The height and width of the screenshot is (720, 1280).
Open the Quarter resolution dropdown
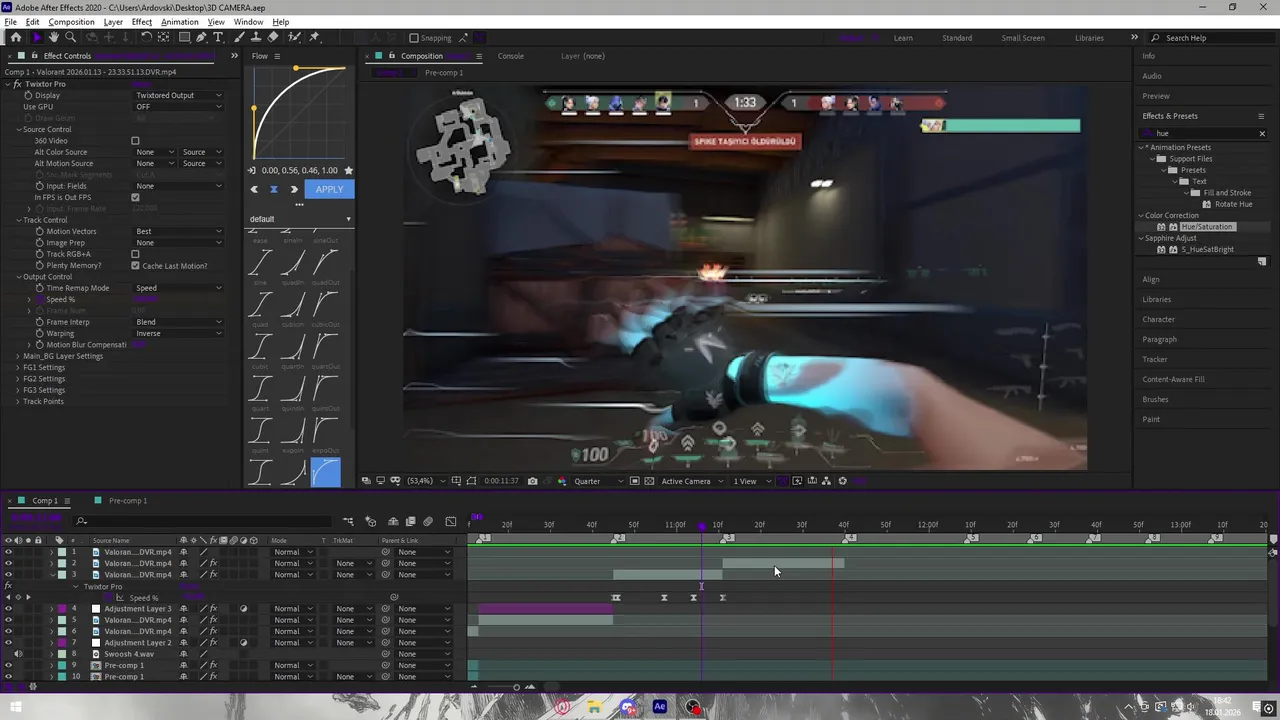tap(598, 481)
